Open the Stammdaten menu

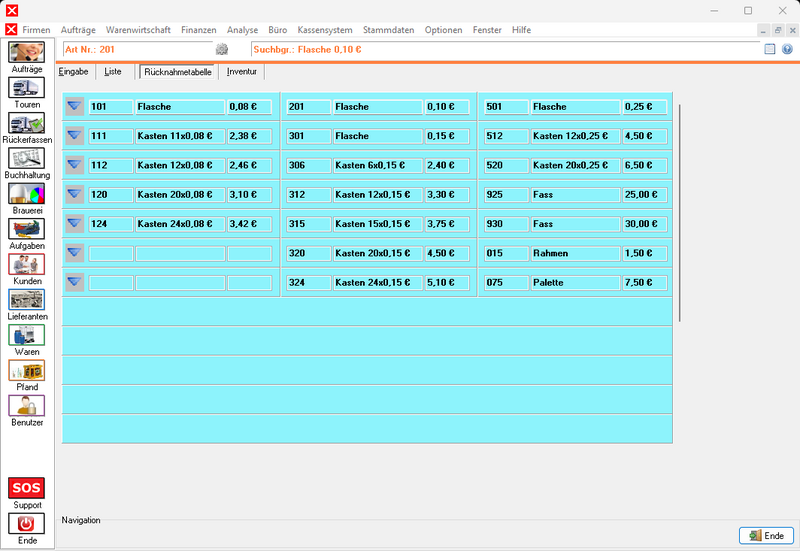tap(388, 30)
